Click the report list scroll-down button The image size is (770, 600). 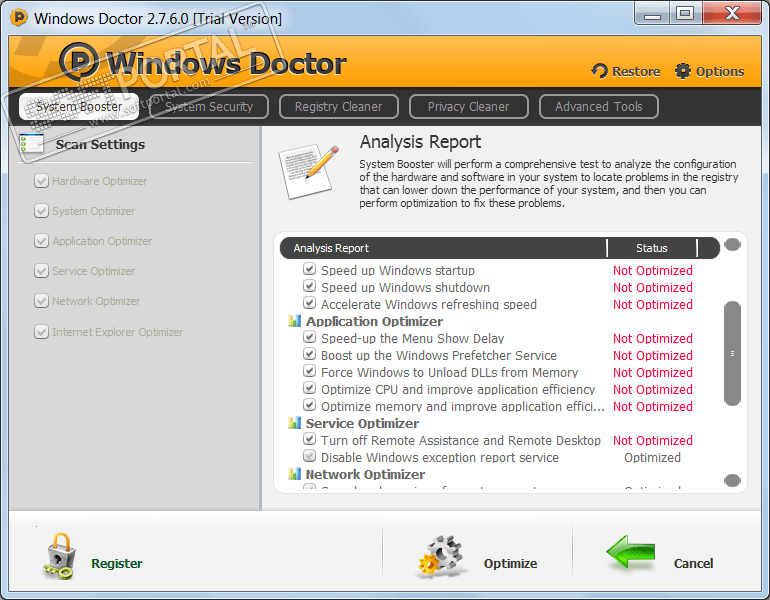[x=732, y=480]
